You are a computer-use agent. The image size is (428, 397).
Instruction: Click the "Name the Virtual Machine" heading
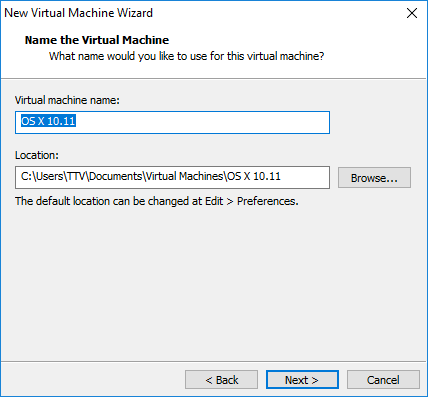(97, 40)
